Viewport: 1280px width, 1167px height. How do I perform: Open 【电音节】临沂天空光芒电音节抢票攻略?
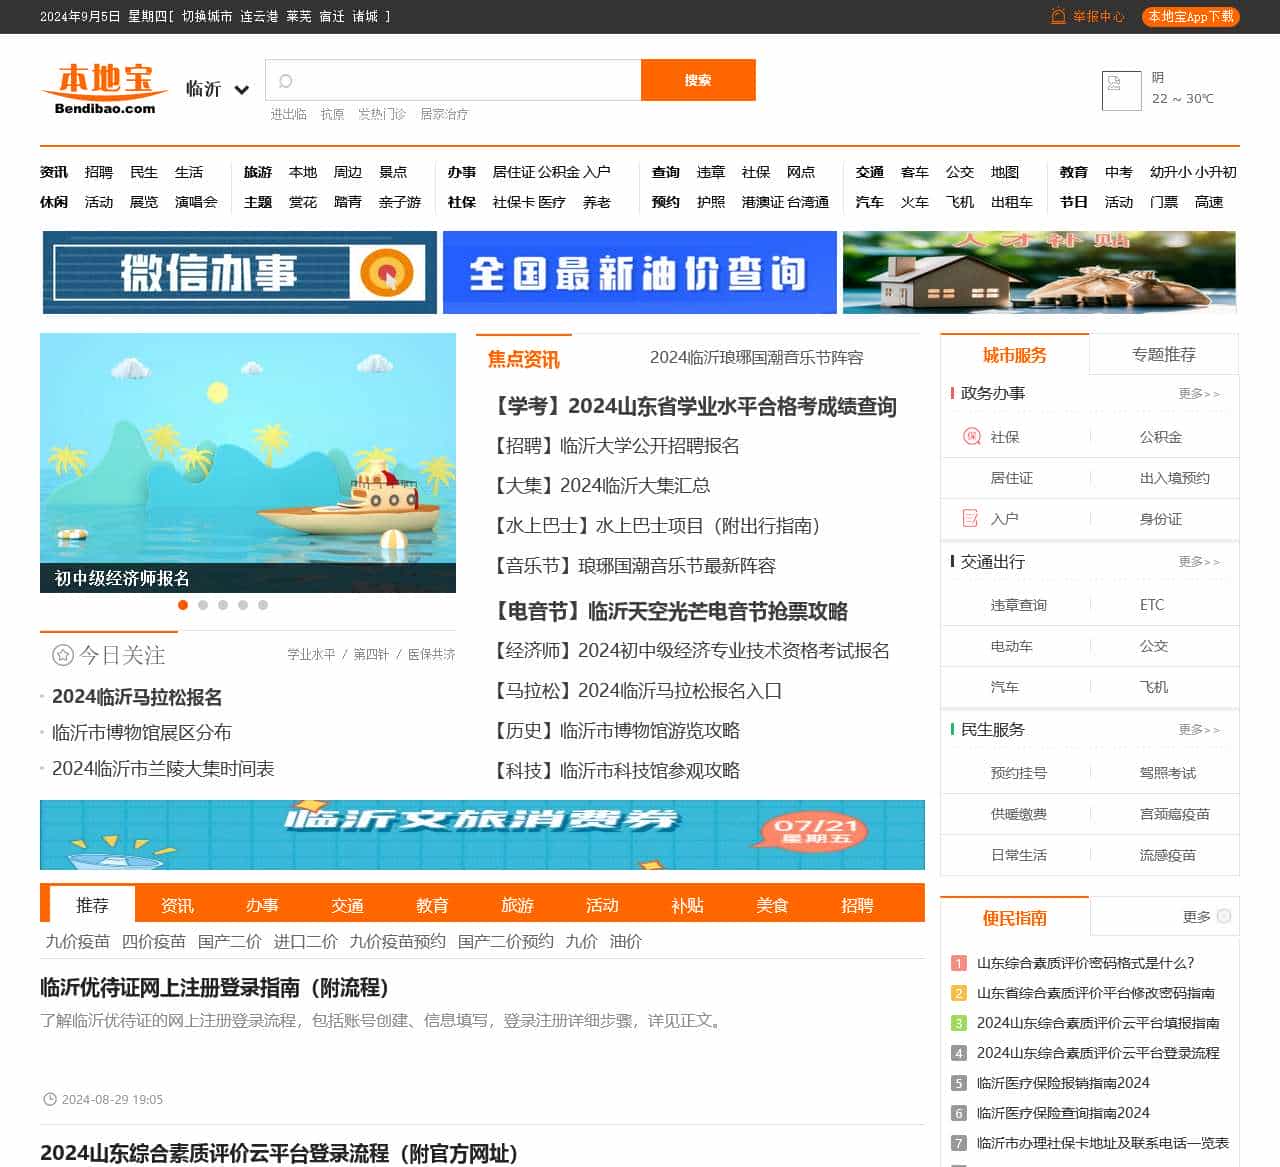coord(669,611)
